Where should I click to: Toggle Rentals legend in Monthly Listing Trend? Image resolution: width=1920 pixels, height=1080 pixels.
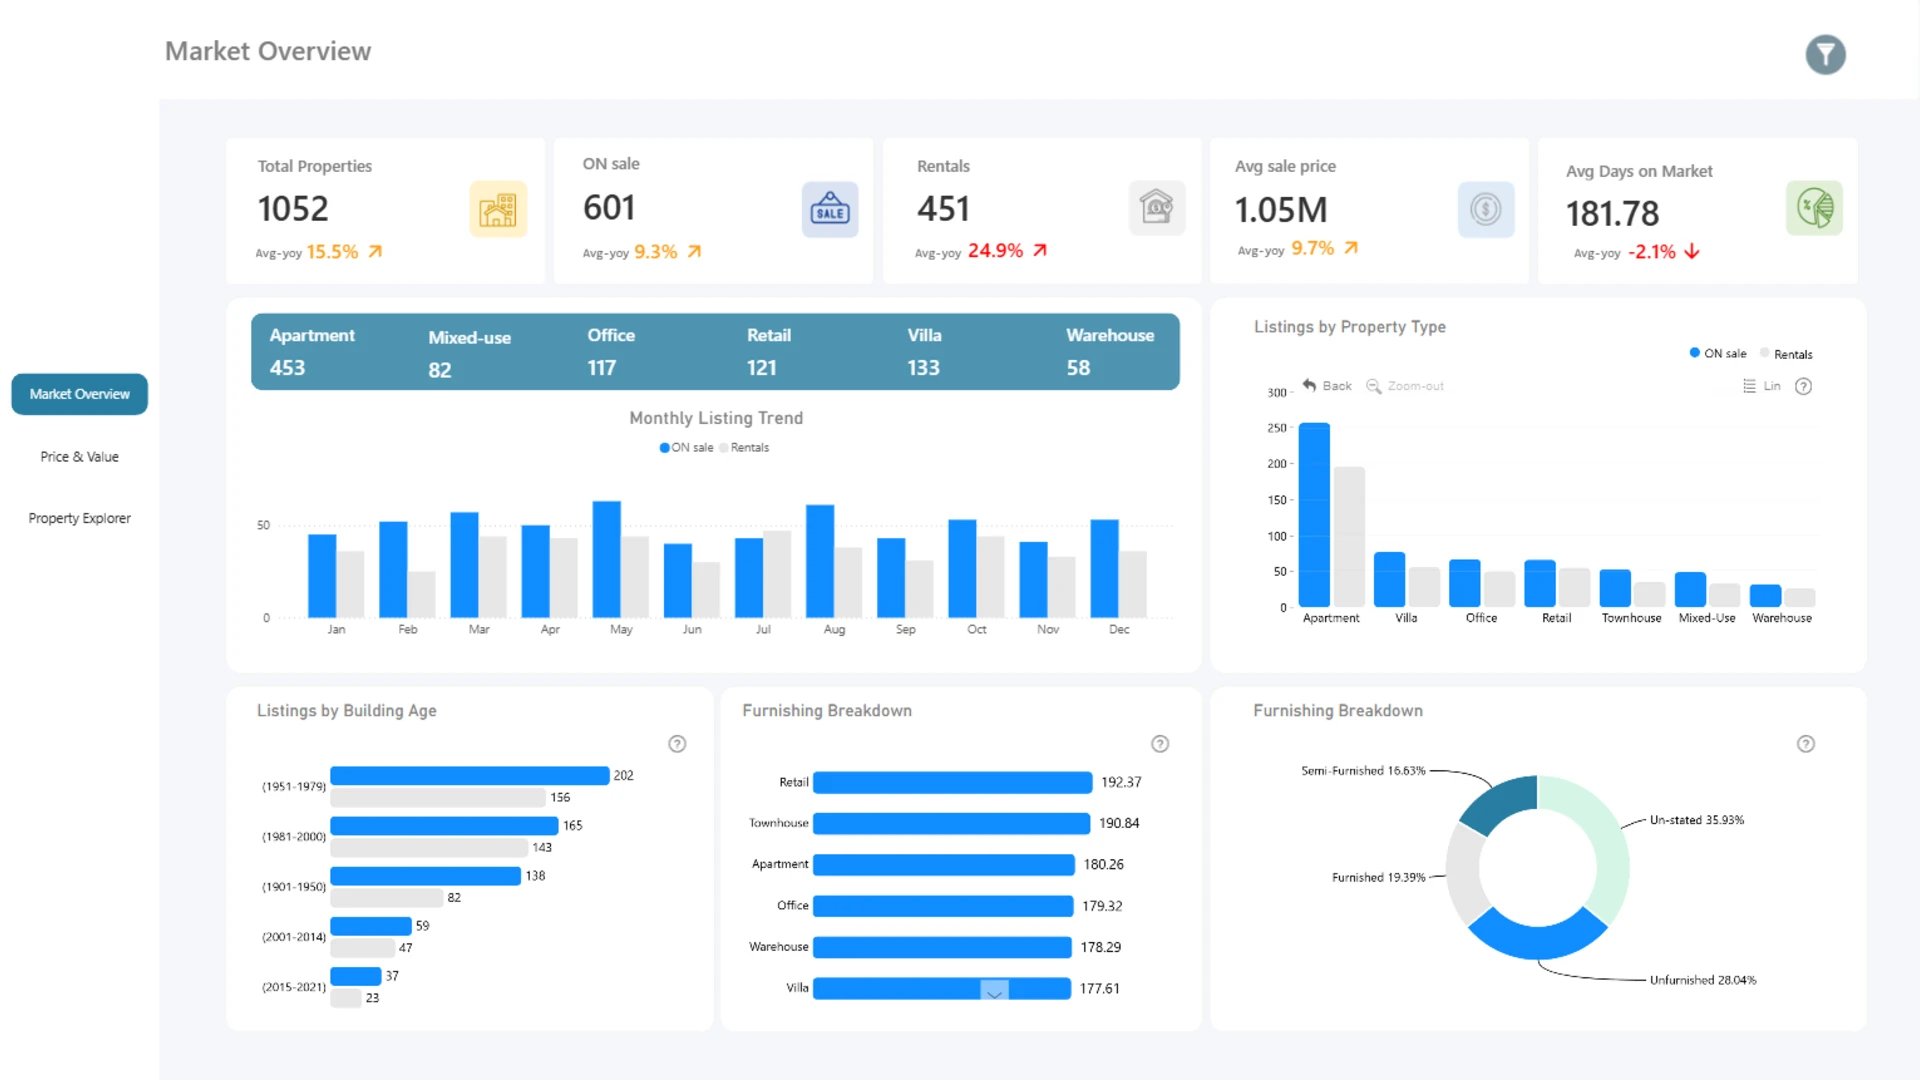click(x=744, y=448)
